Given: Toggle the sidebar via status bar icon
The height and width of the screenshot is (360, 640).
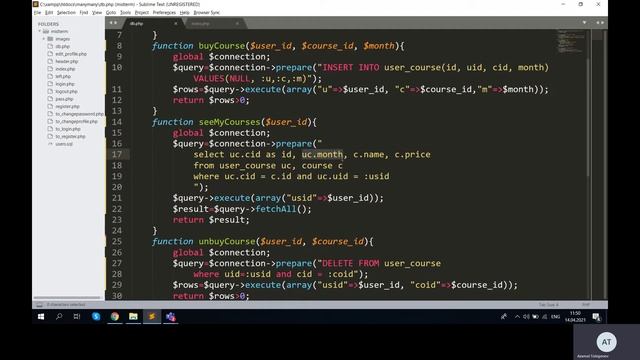Looking at the screenshot, I should [x=39, y=305].
